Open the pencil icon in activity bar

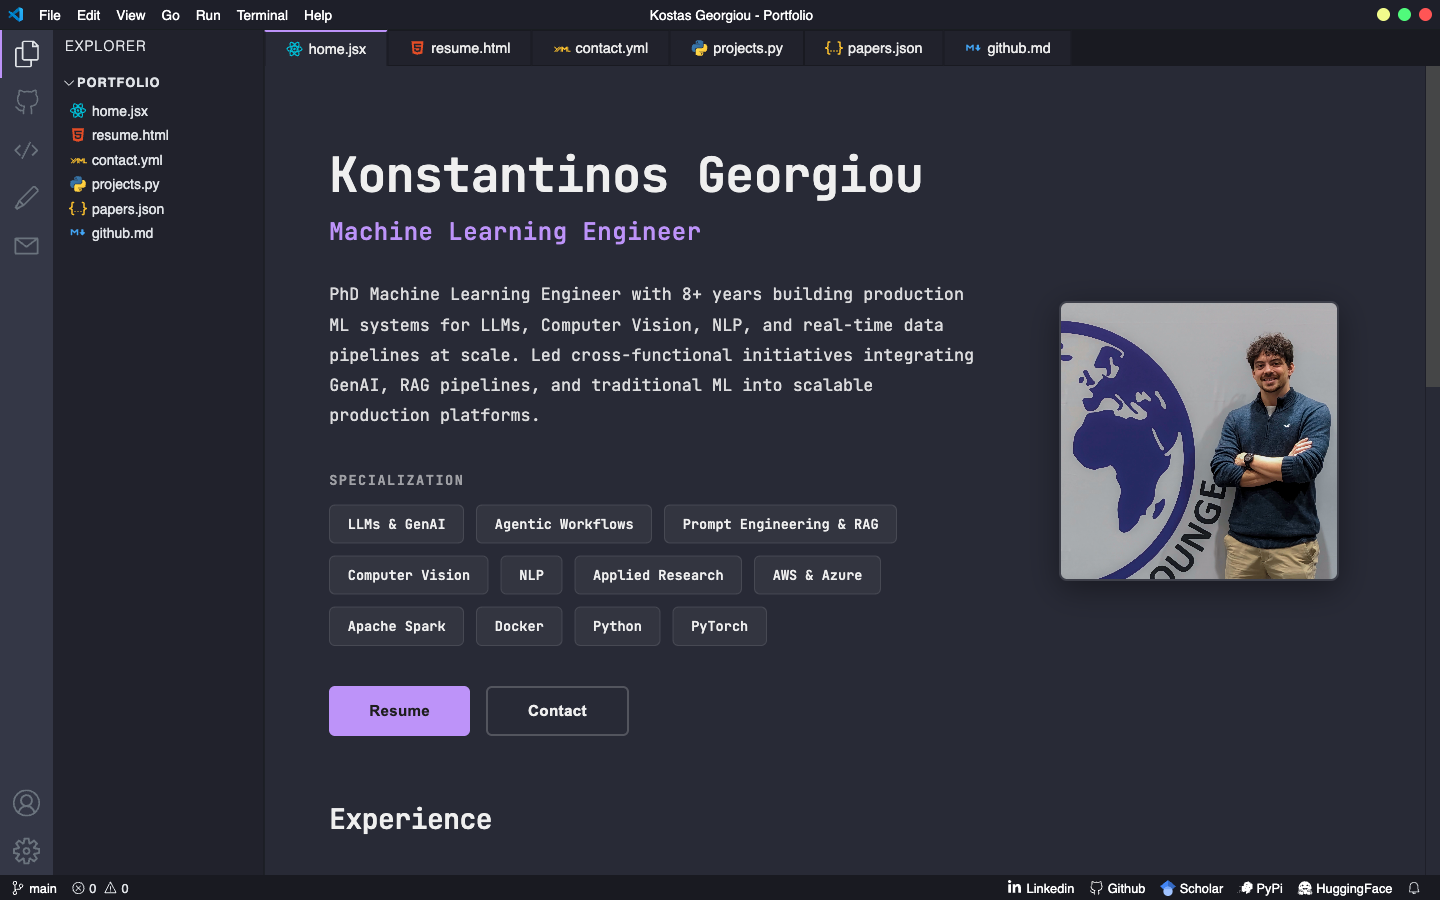(27, 198)
